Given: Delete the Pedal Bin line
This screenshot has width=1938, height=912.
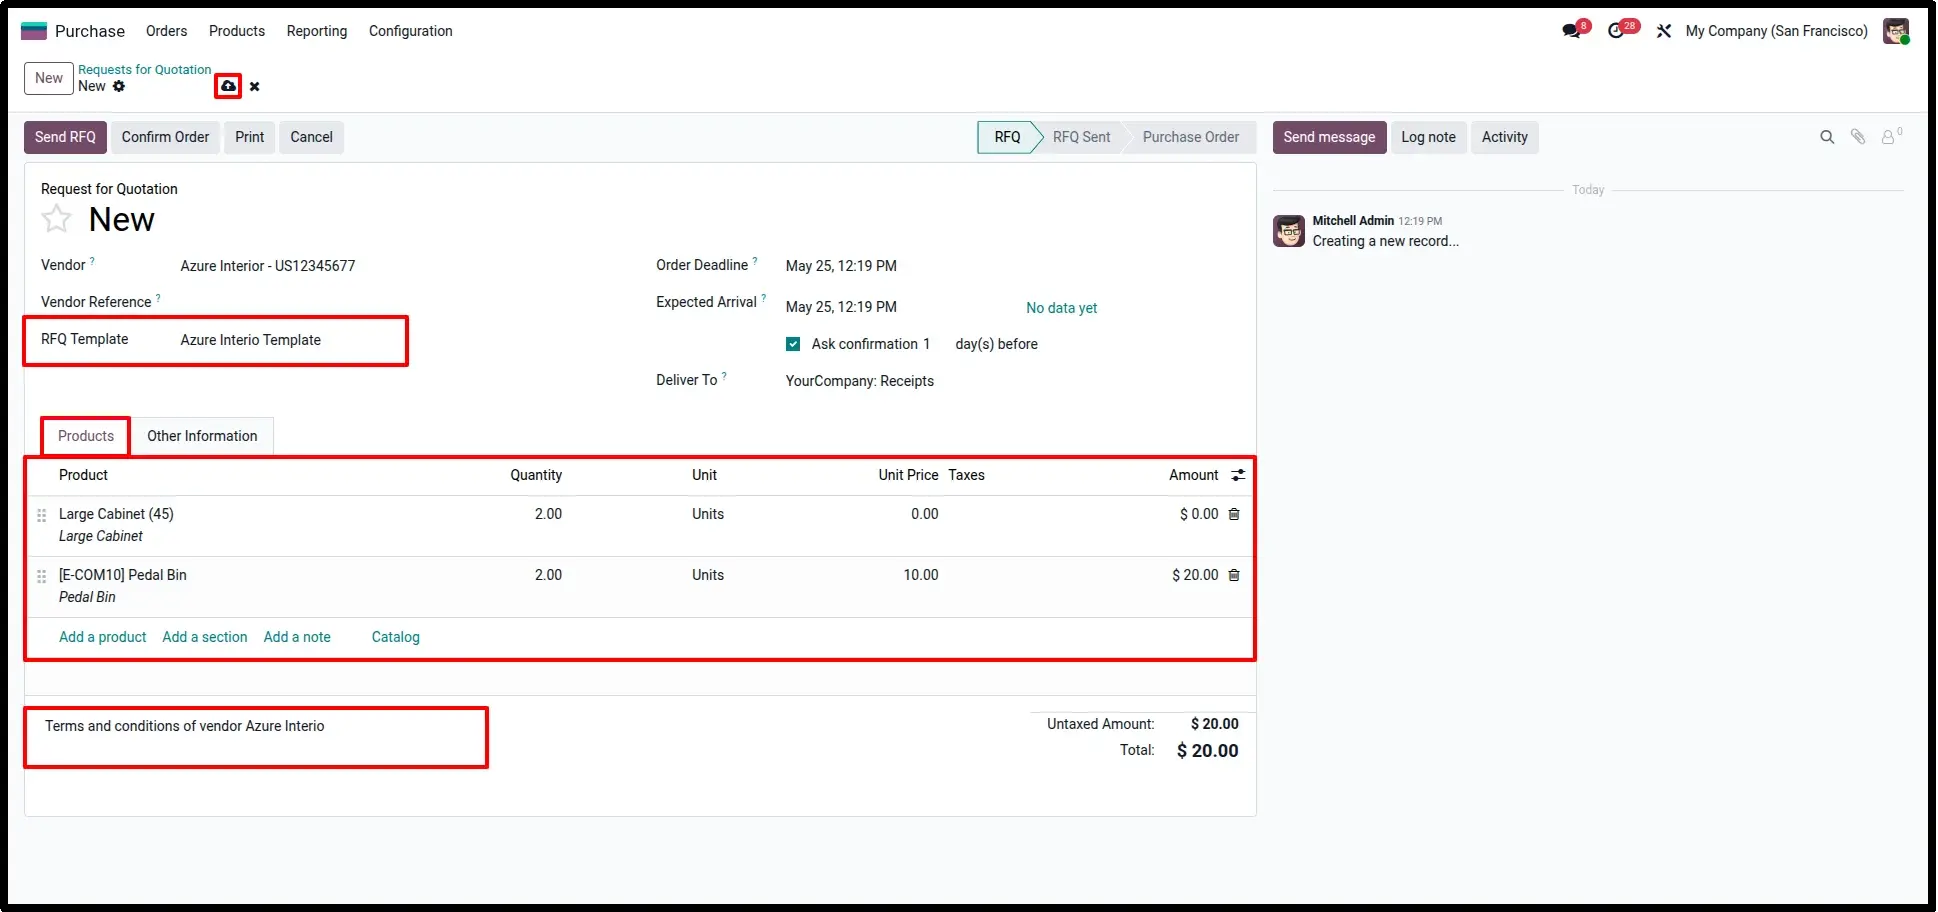Looking at the screenshot, I should [x=1234, y=575].
